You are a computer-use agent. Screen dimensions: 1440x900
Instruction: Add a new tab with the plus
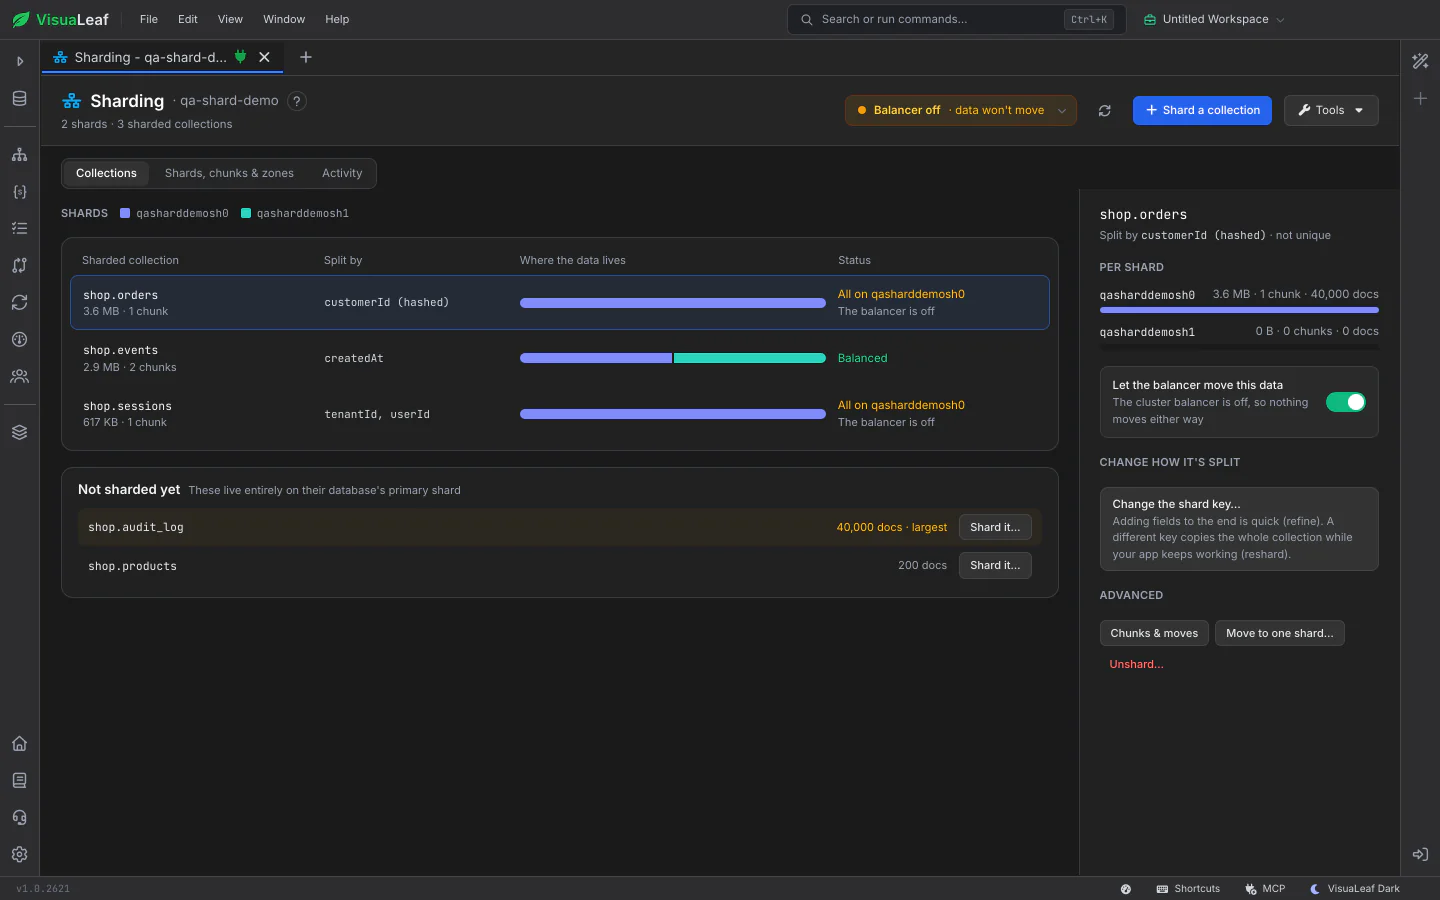pos(306,57)
